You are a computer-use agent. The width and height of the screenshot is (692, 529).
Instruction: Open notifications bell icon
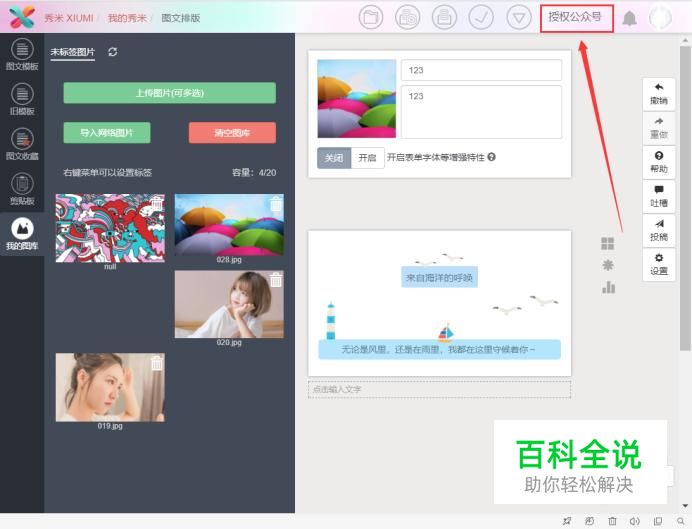pyautogui.click(x=629, y=19)
